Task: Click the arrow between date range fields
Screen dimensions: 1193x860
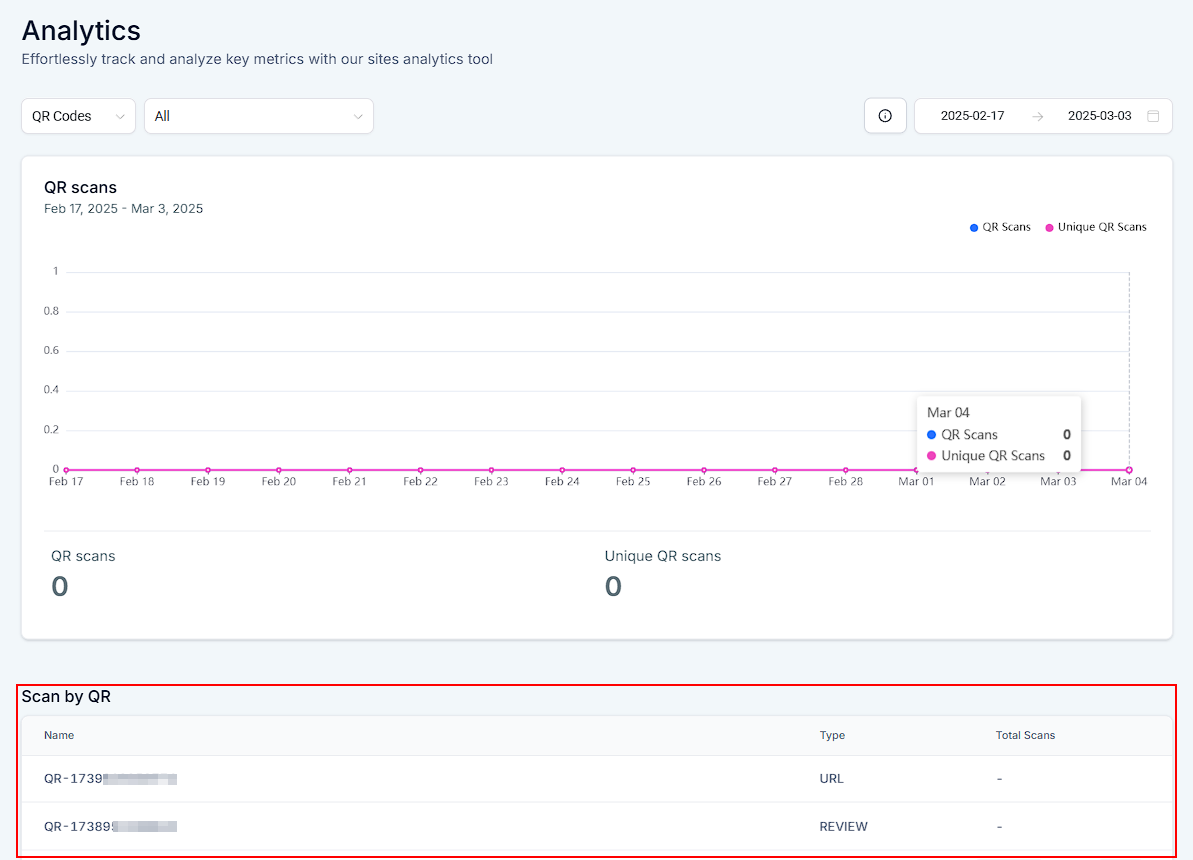Action: click(x=1038, y=116)
